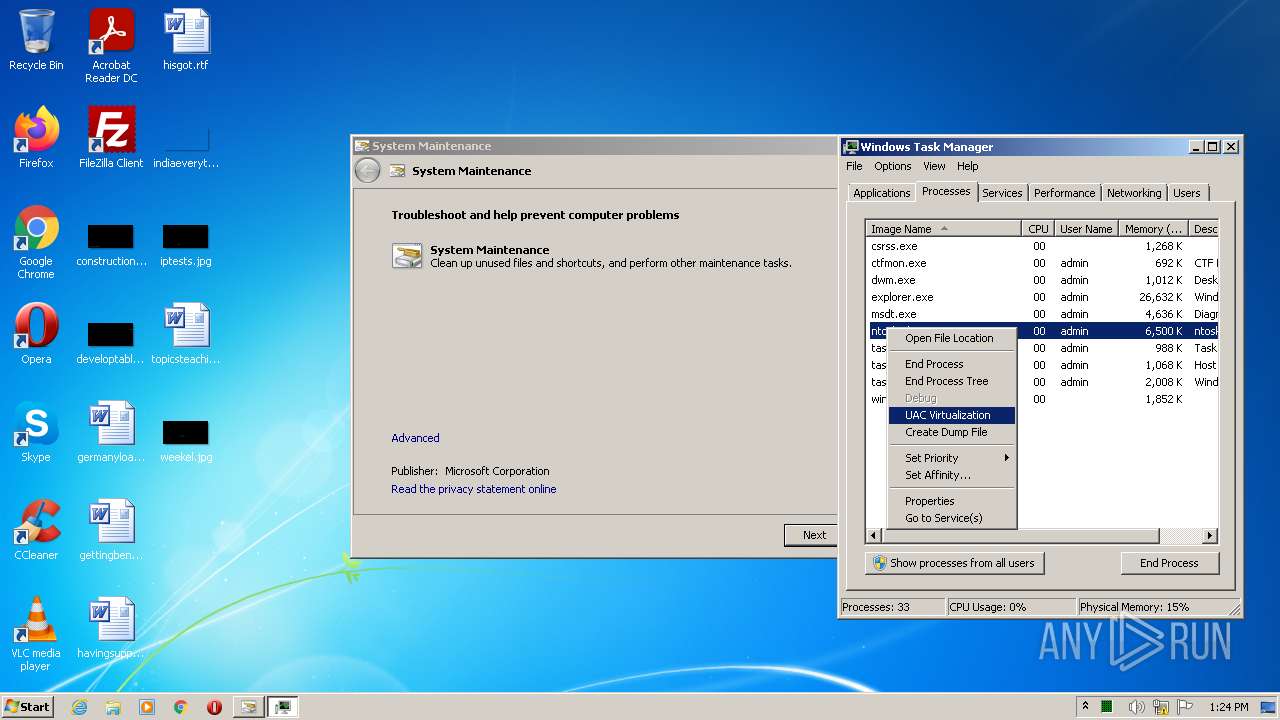Sort processes by Image Name column
Image resolution: width=1280 pixels, height=720 pixels.
tap(944, 229)
